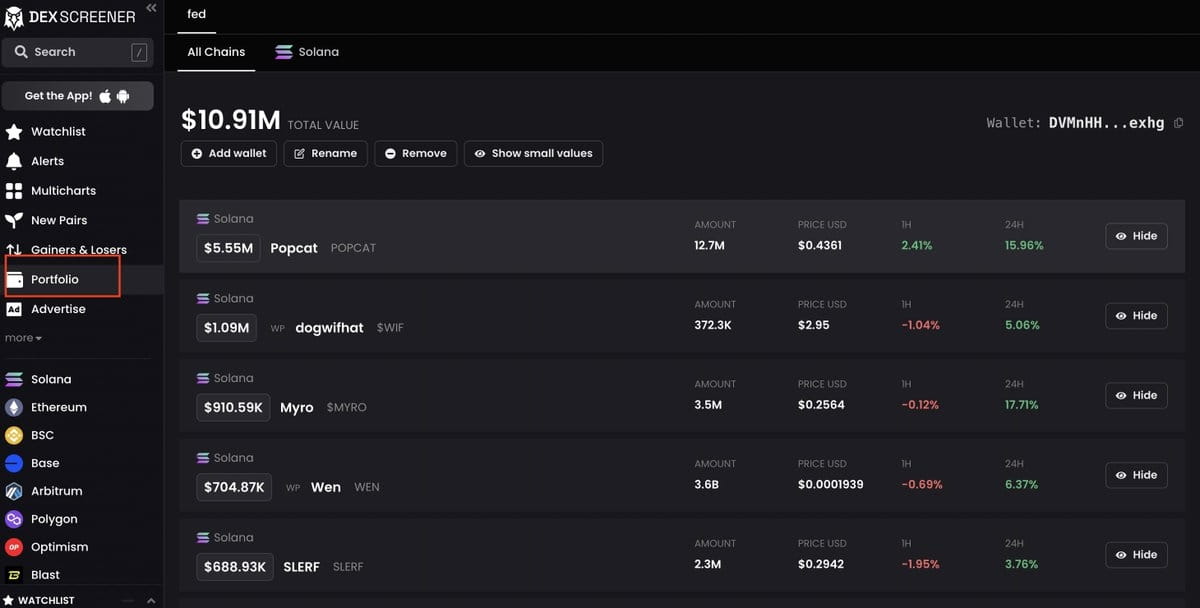The image size is (1200, 608).
Task: Copy the wallet address icon
Action: point(1178,123)
